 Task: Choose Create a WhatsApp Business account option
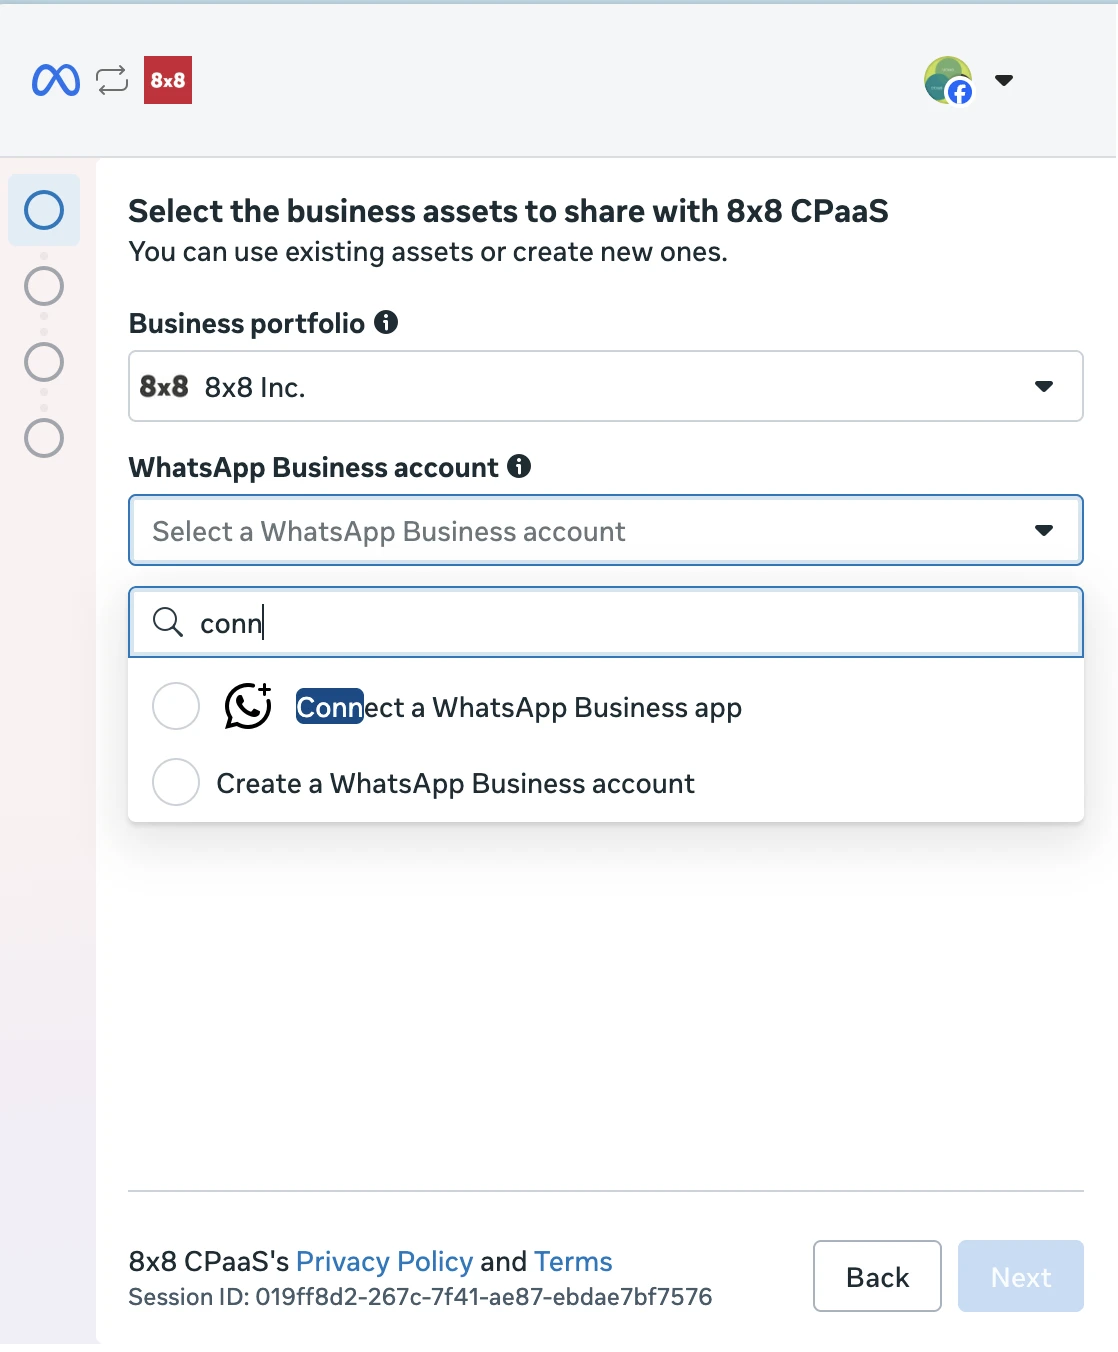(x=606, y=783)
